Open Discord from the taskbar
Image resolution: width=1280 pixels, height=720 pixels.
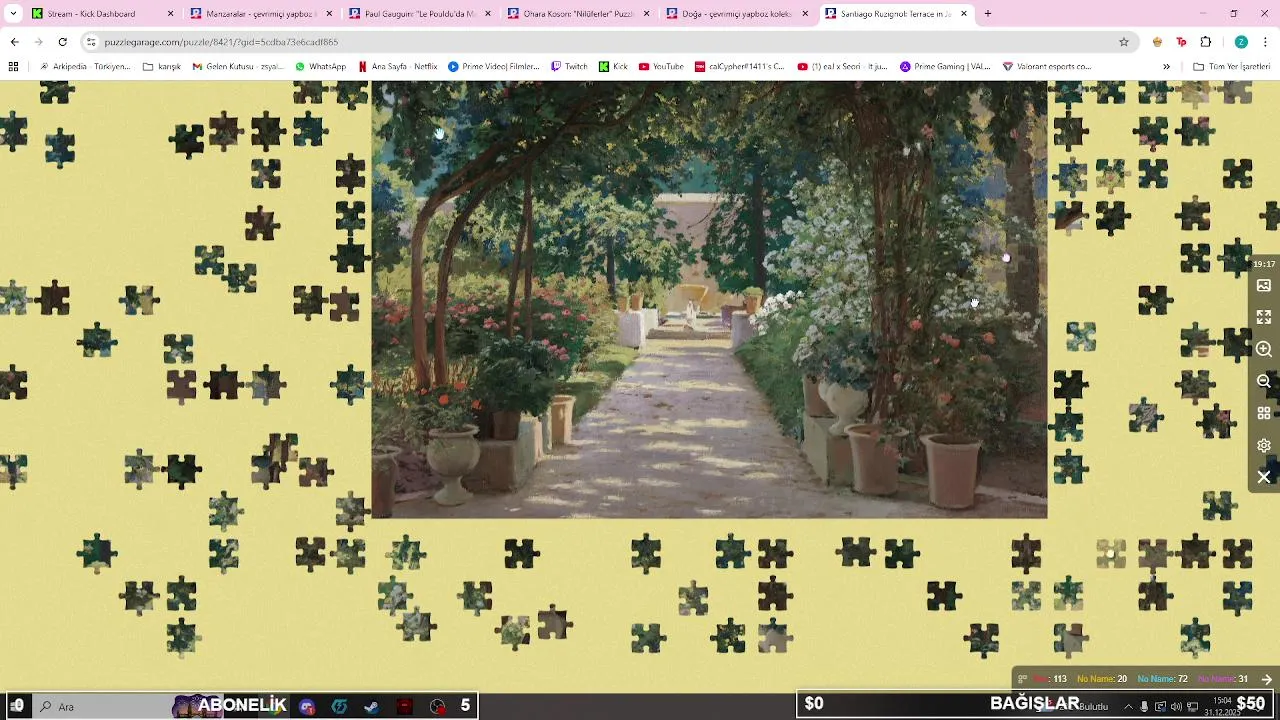307,706
